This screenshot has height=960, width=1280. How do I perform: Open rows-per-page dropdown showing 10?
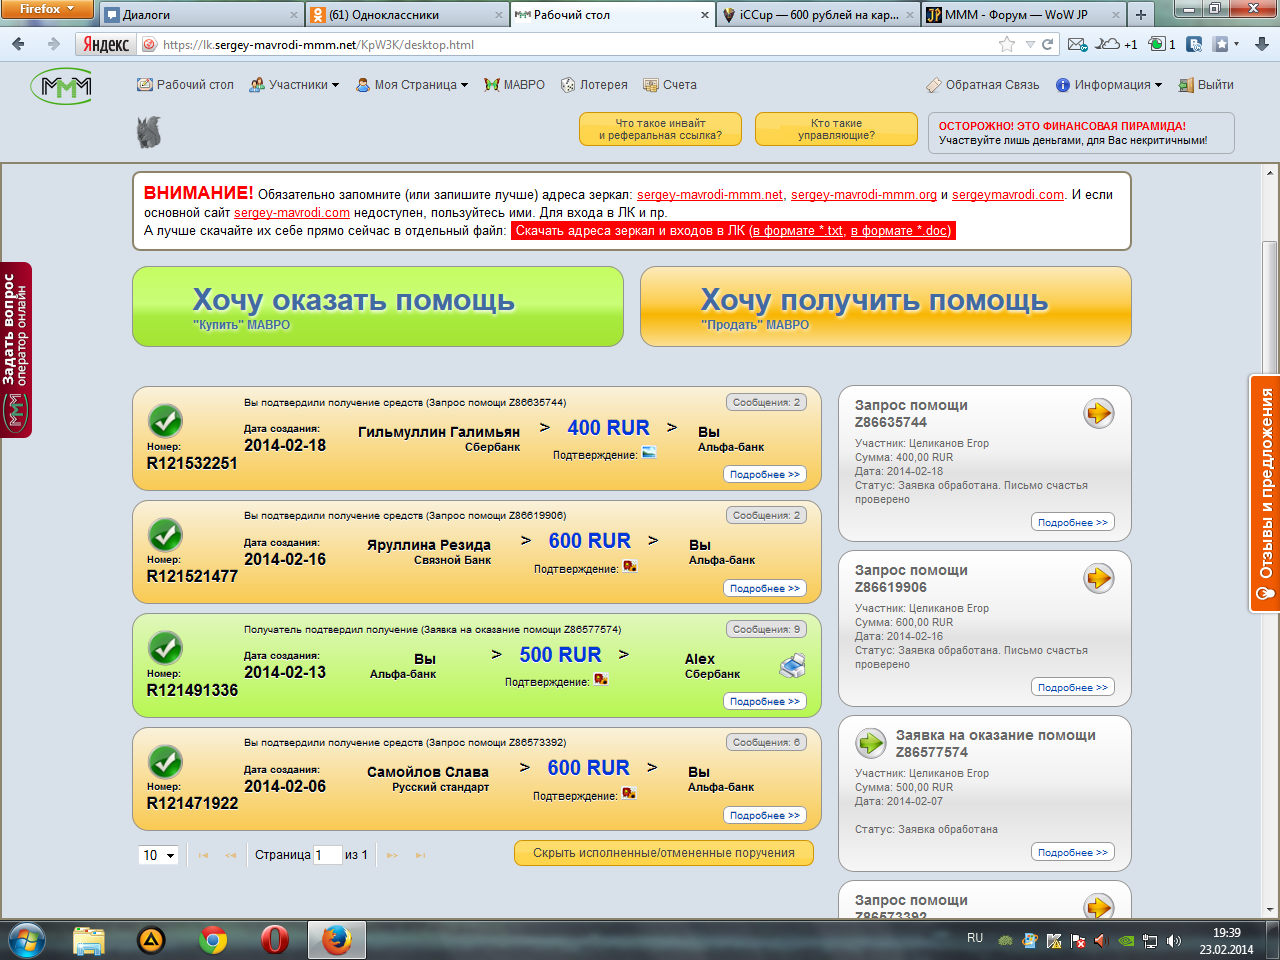point(158,855)
